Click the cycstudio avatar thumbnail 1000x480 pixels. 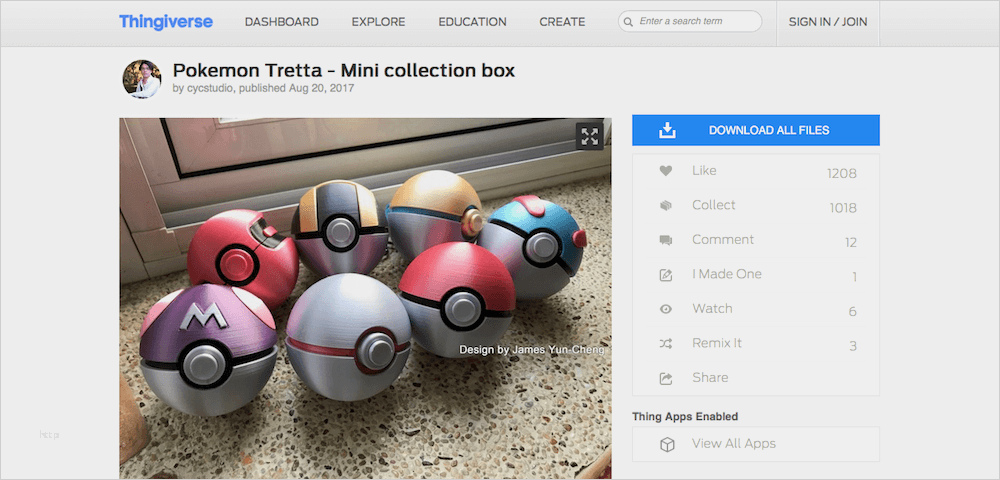142,79
